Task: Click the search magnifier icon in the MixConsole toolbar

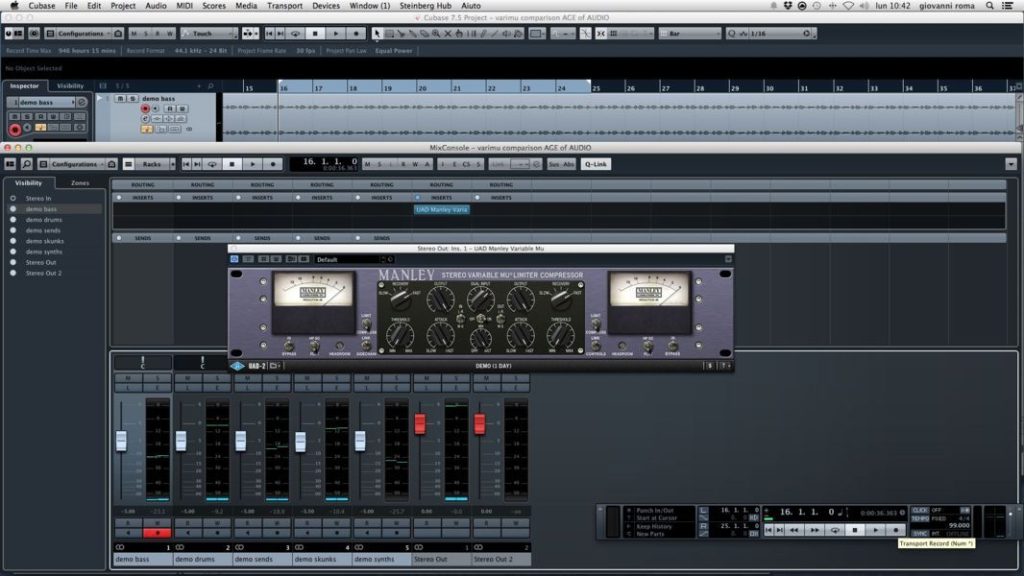Action: (x=27, y=164)
